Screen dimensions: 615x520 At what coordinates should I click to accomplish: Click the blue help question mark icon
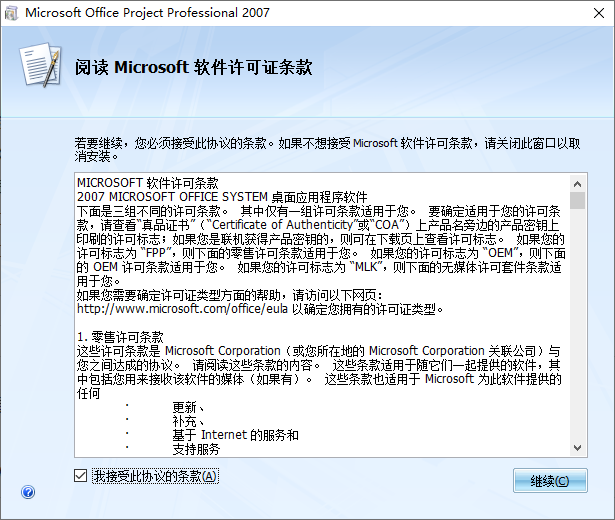28,492
